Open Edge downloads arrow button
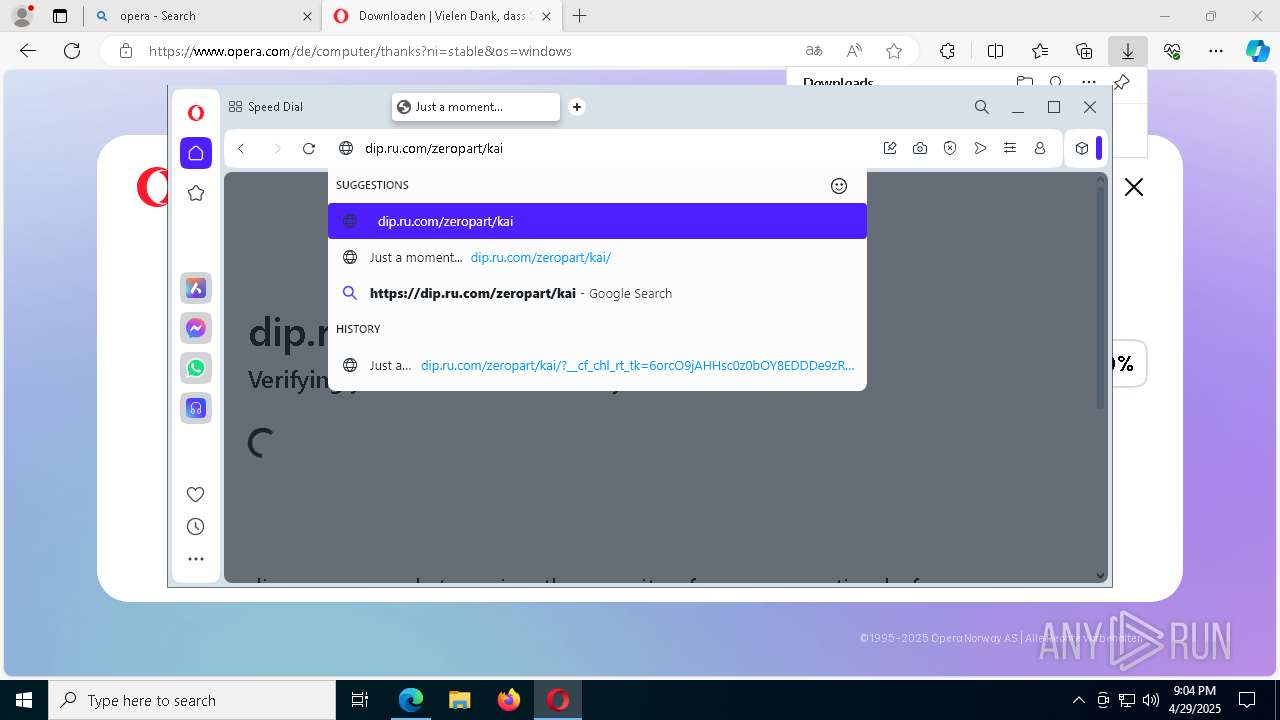The width and height of the screenshot is (1280, 720). coord(1128,51)
